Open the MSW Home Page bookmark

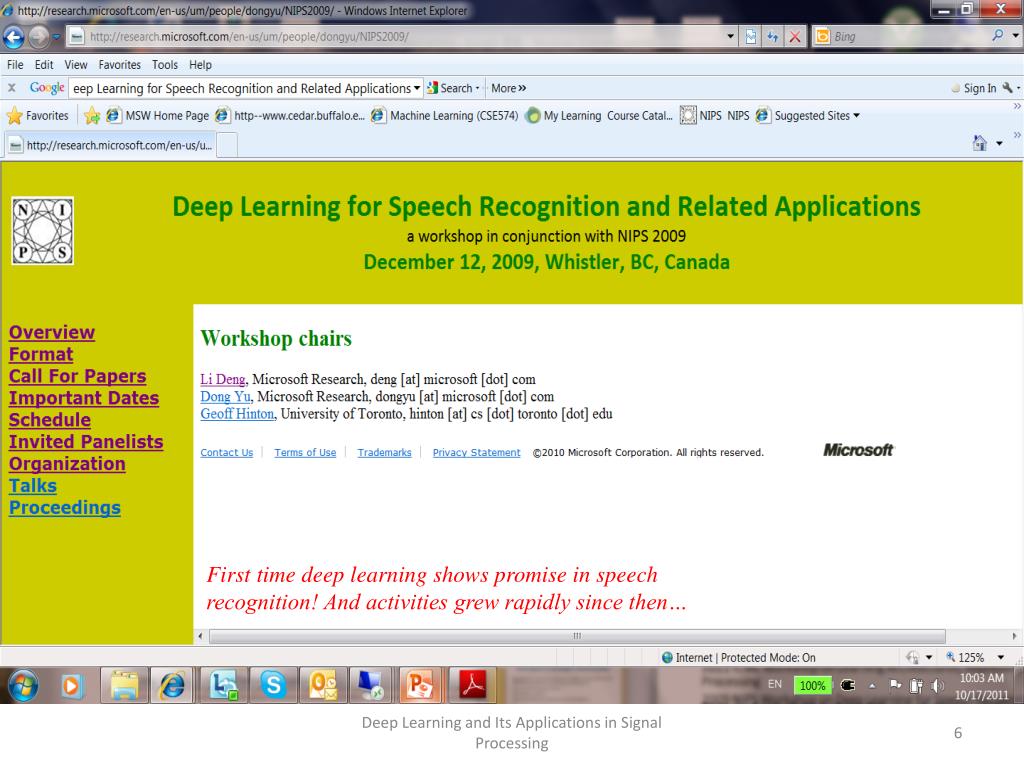click(158, 116)
